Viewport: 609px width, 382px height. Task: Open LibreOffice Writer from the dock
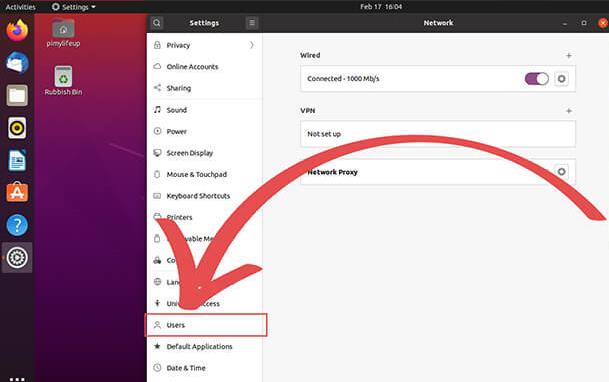[17, 160]
